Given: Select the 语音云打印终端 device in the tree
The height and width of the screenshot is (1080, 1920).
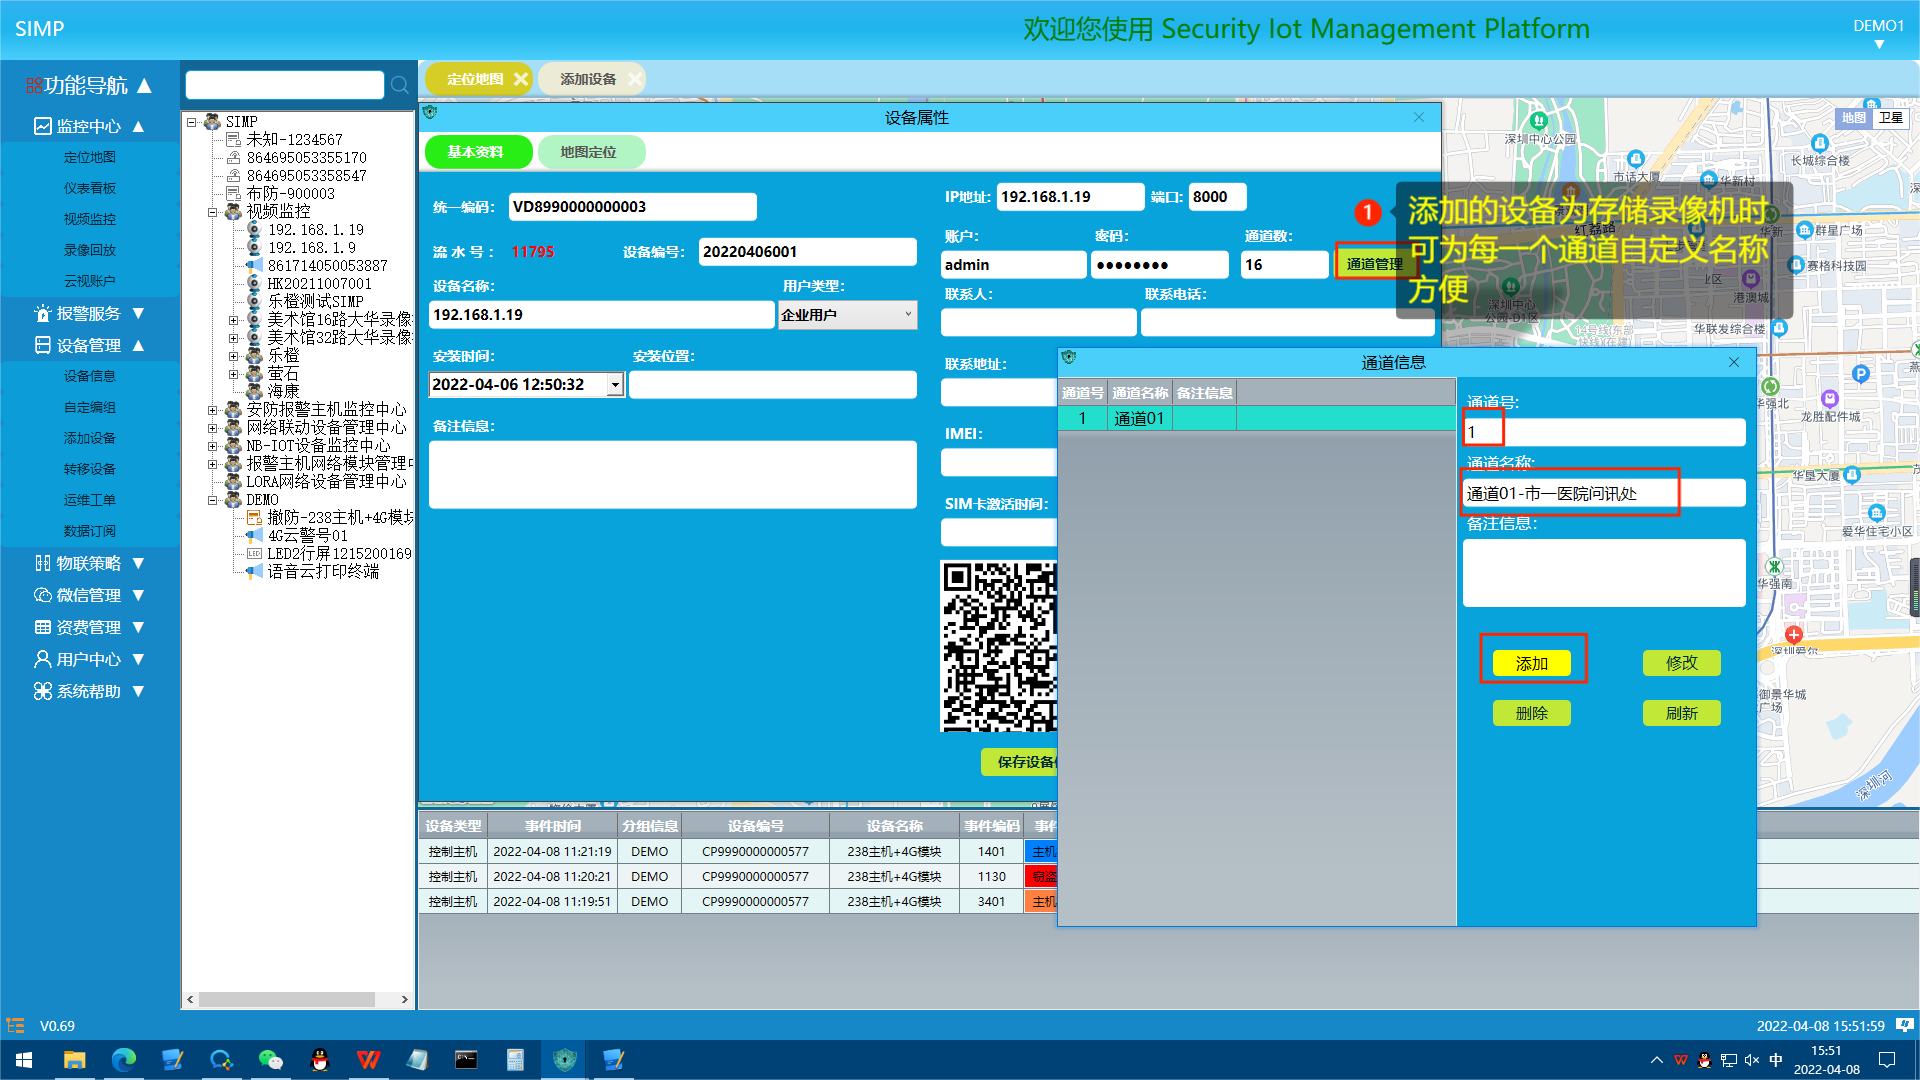Looking at the screenshot, I should coord(322,572).
